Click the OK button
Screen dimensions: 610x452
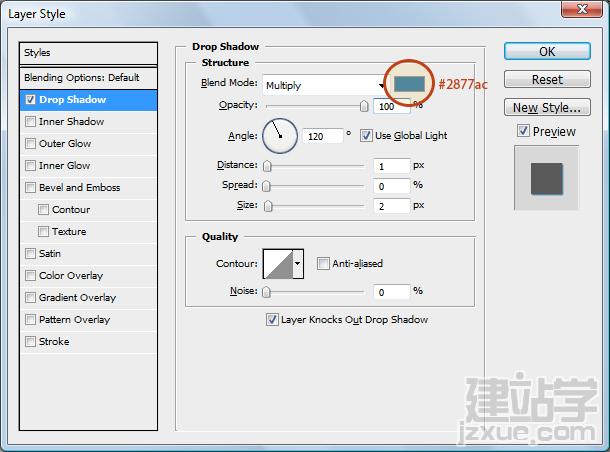(x=547, y=51)
